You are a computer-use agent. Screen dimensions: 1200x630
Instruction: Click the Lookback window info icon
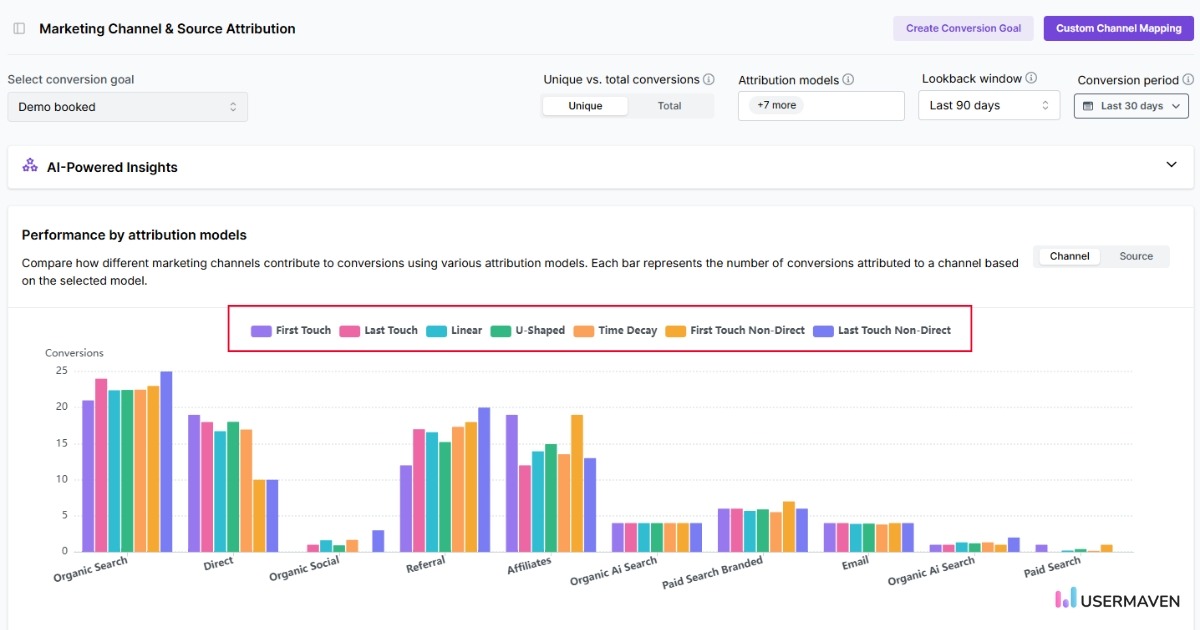click(x=1031, y=77)
